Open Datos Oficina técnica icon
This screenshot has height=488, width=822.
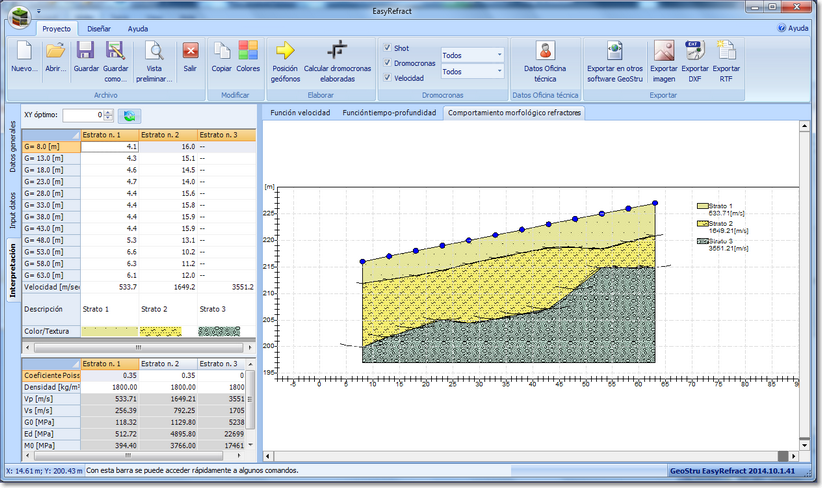pos(545,51)
